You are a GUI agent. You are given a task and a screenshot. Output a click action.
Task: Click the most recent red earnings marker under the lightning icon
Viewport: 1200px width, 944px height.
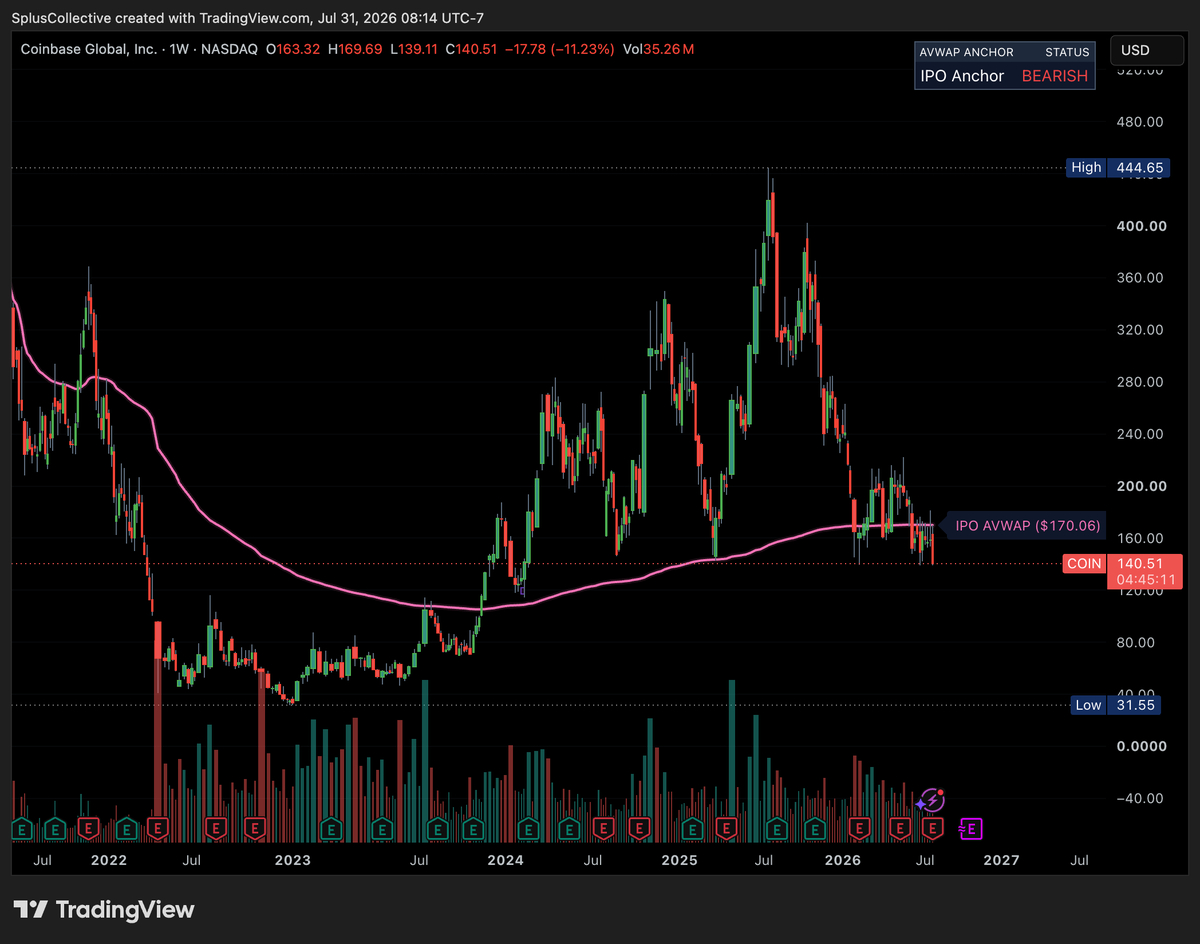pyautogui.click(x=932, y=828)
